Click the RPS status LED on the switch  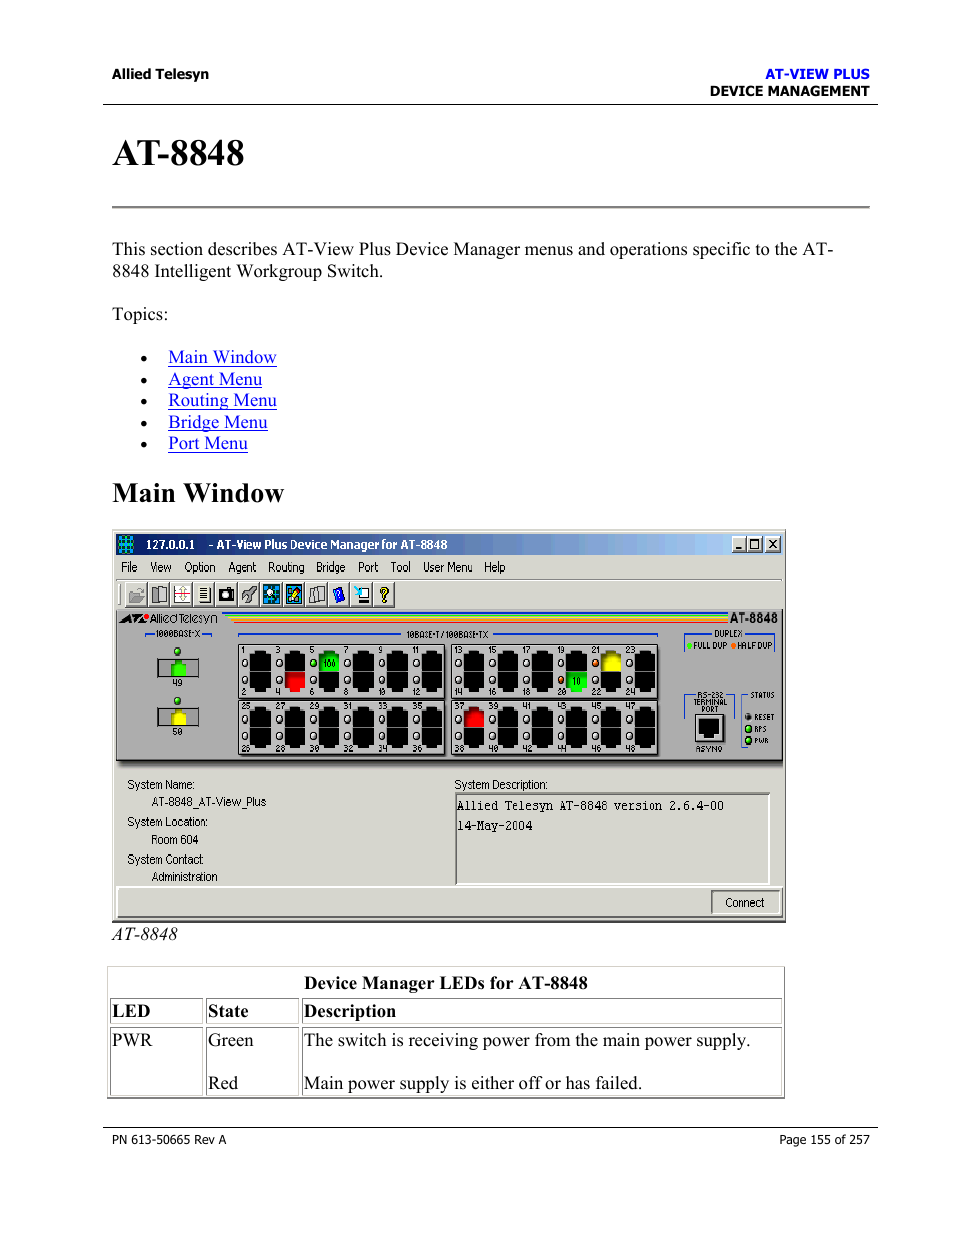[x=748, y=729]
